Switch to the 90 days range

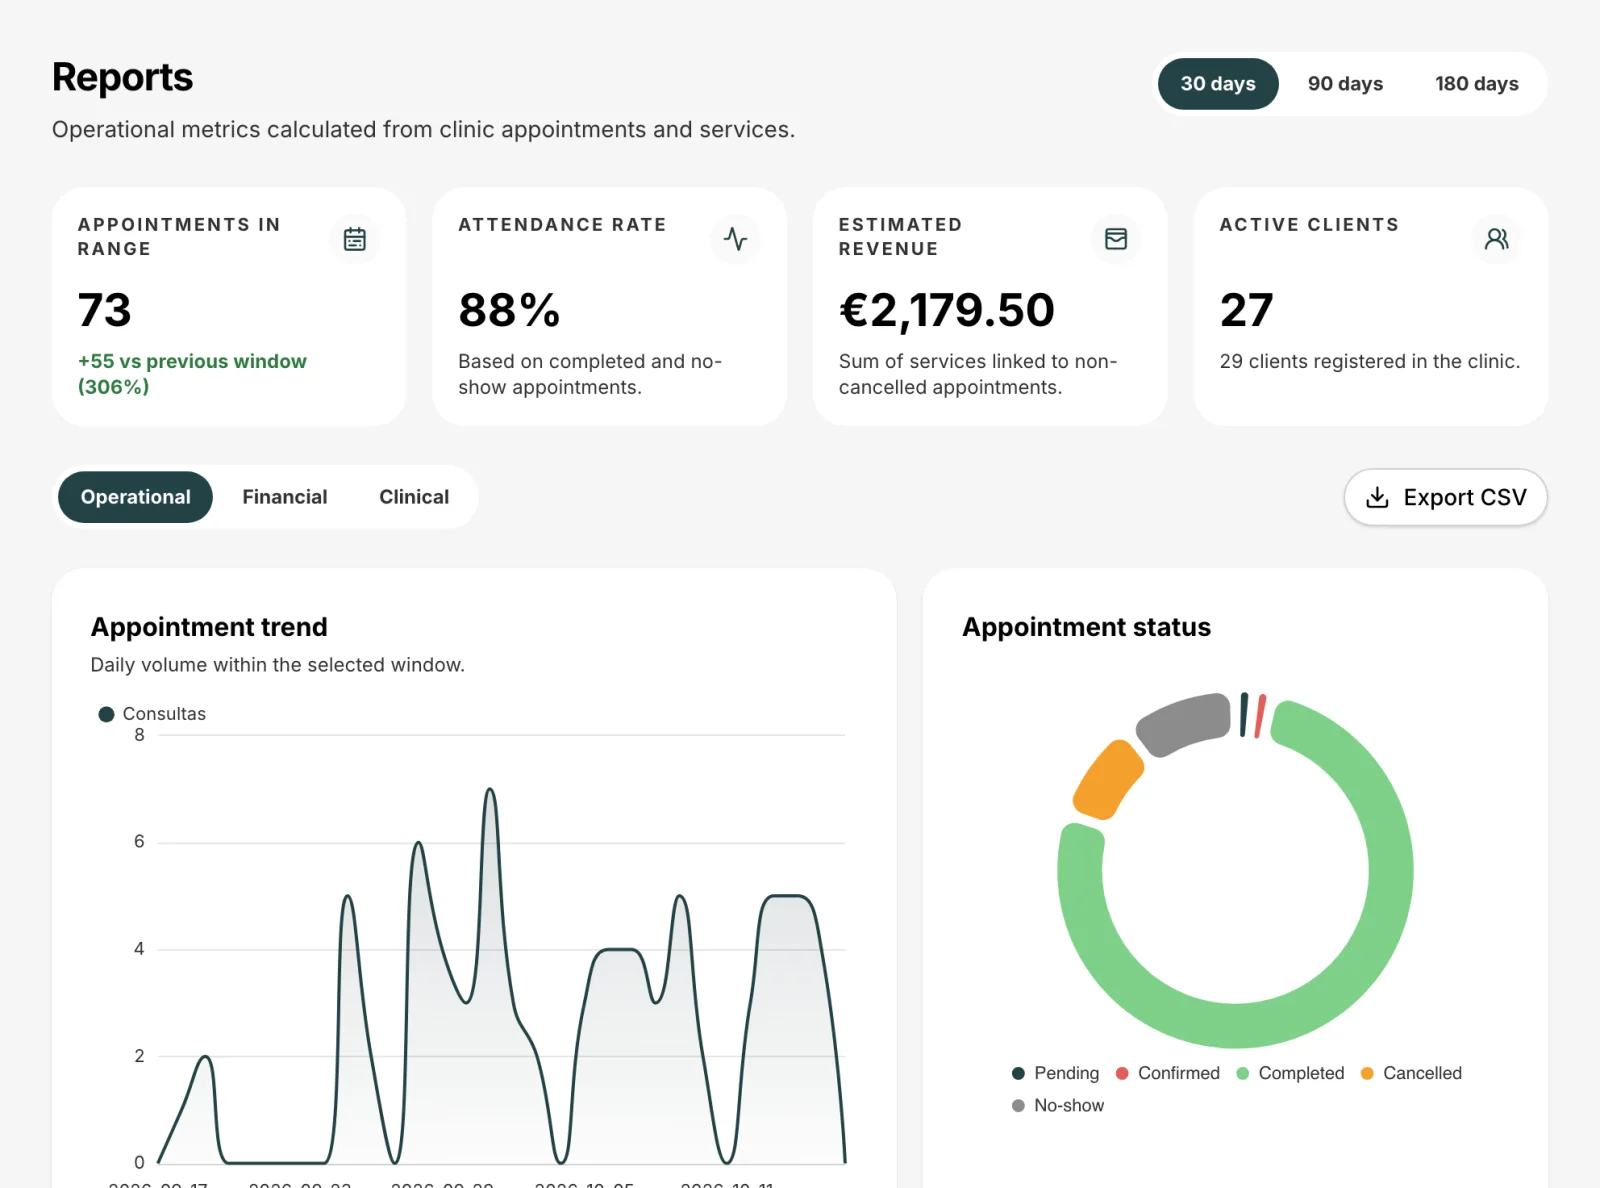1345,84
